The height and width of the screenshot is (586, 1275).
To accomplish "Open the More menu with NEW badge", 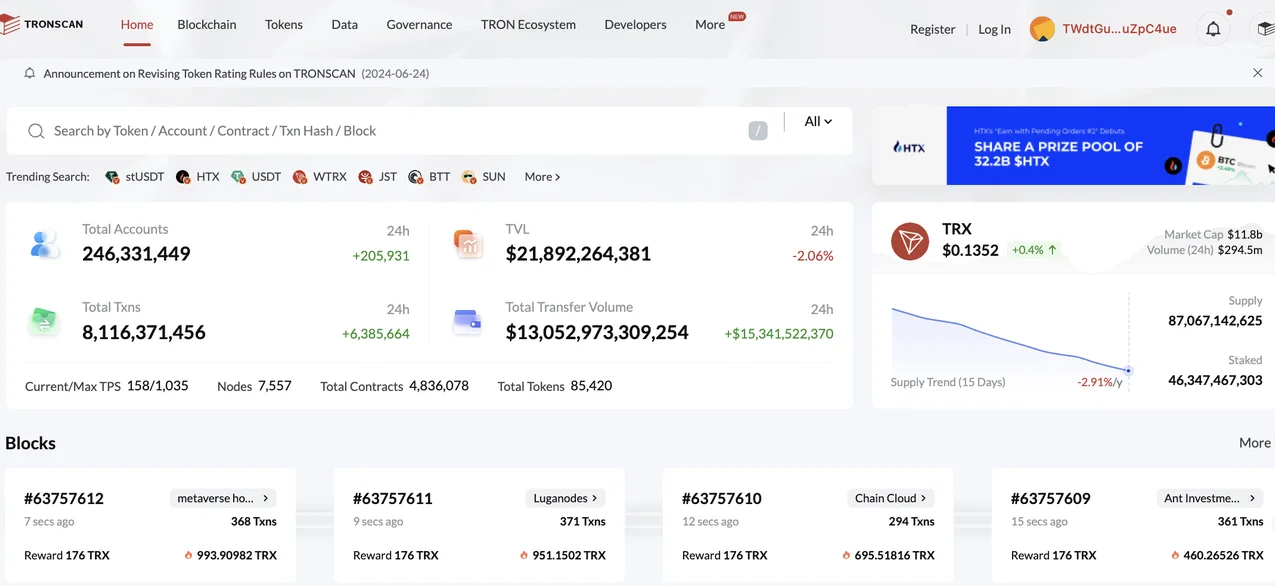I will tap(710, 24).
